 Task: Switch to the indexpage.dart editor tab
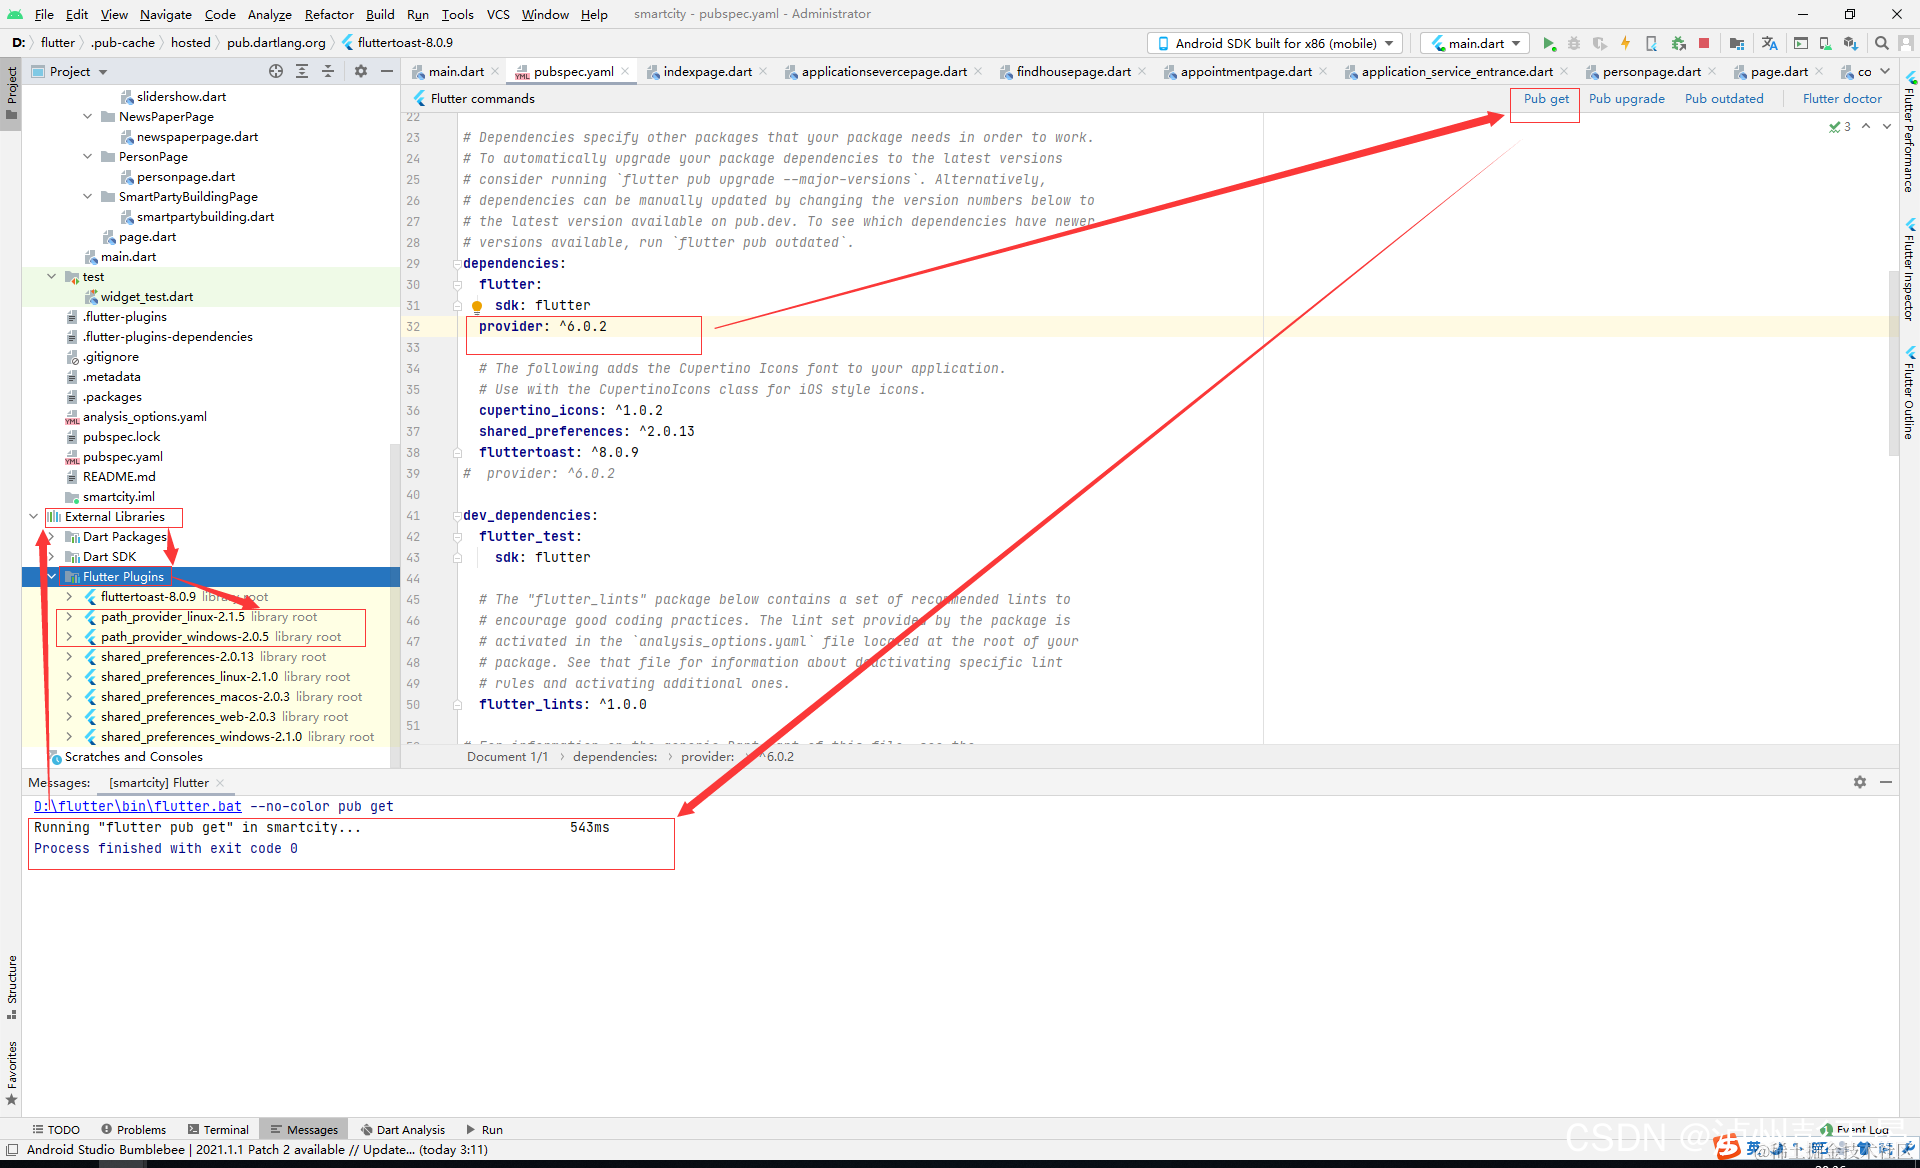tap(706, 71)
